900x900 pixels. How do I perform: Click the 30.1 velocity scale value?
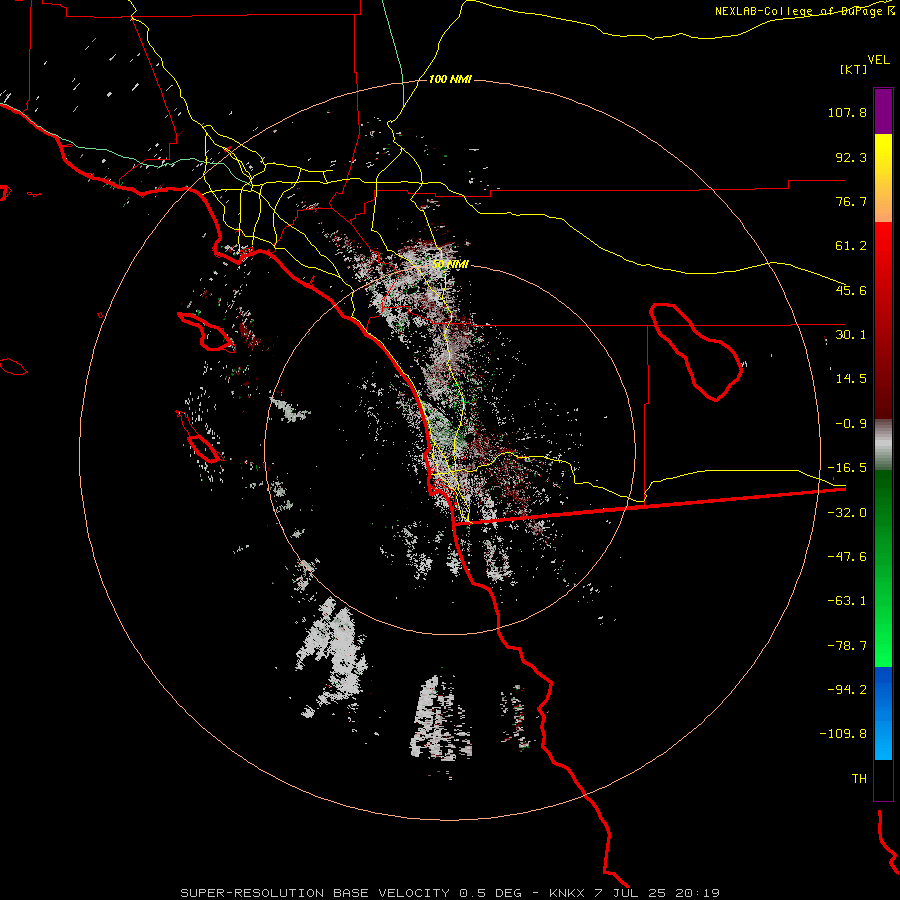[851, 335]
